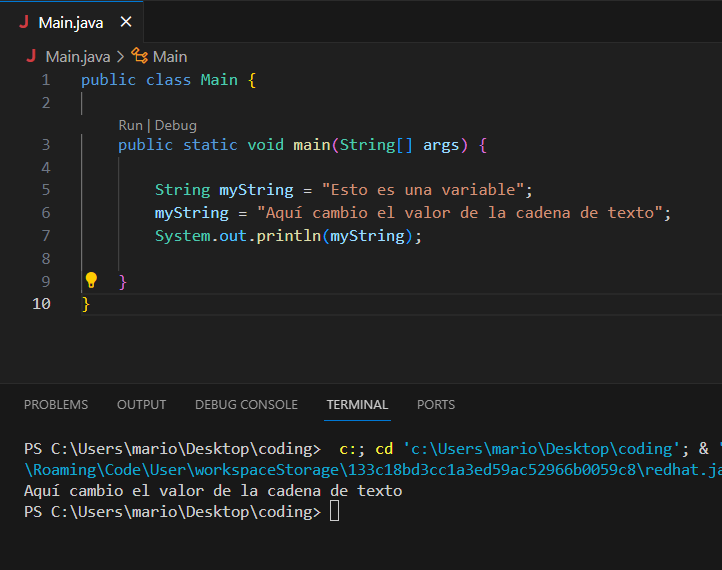Open the OUTPUT panel tab
This screenshot has width=722, height=570.
(x=141, y=405)
